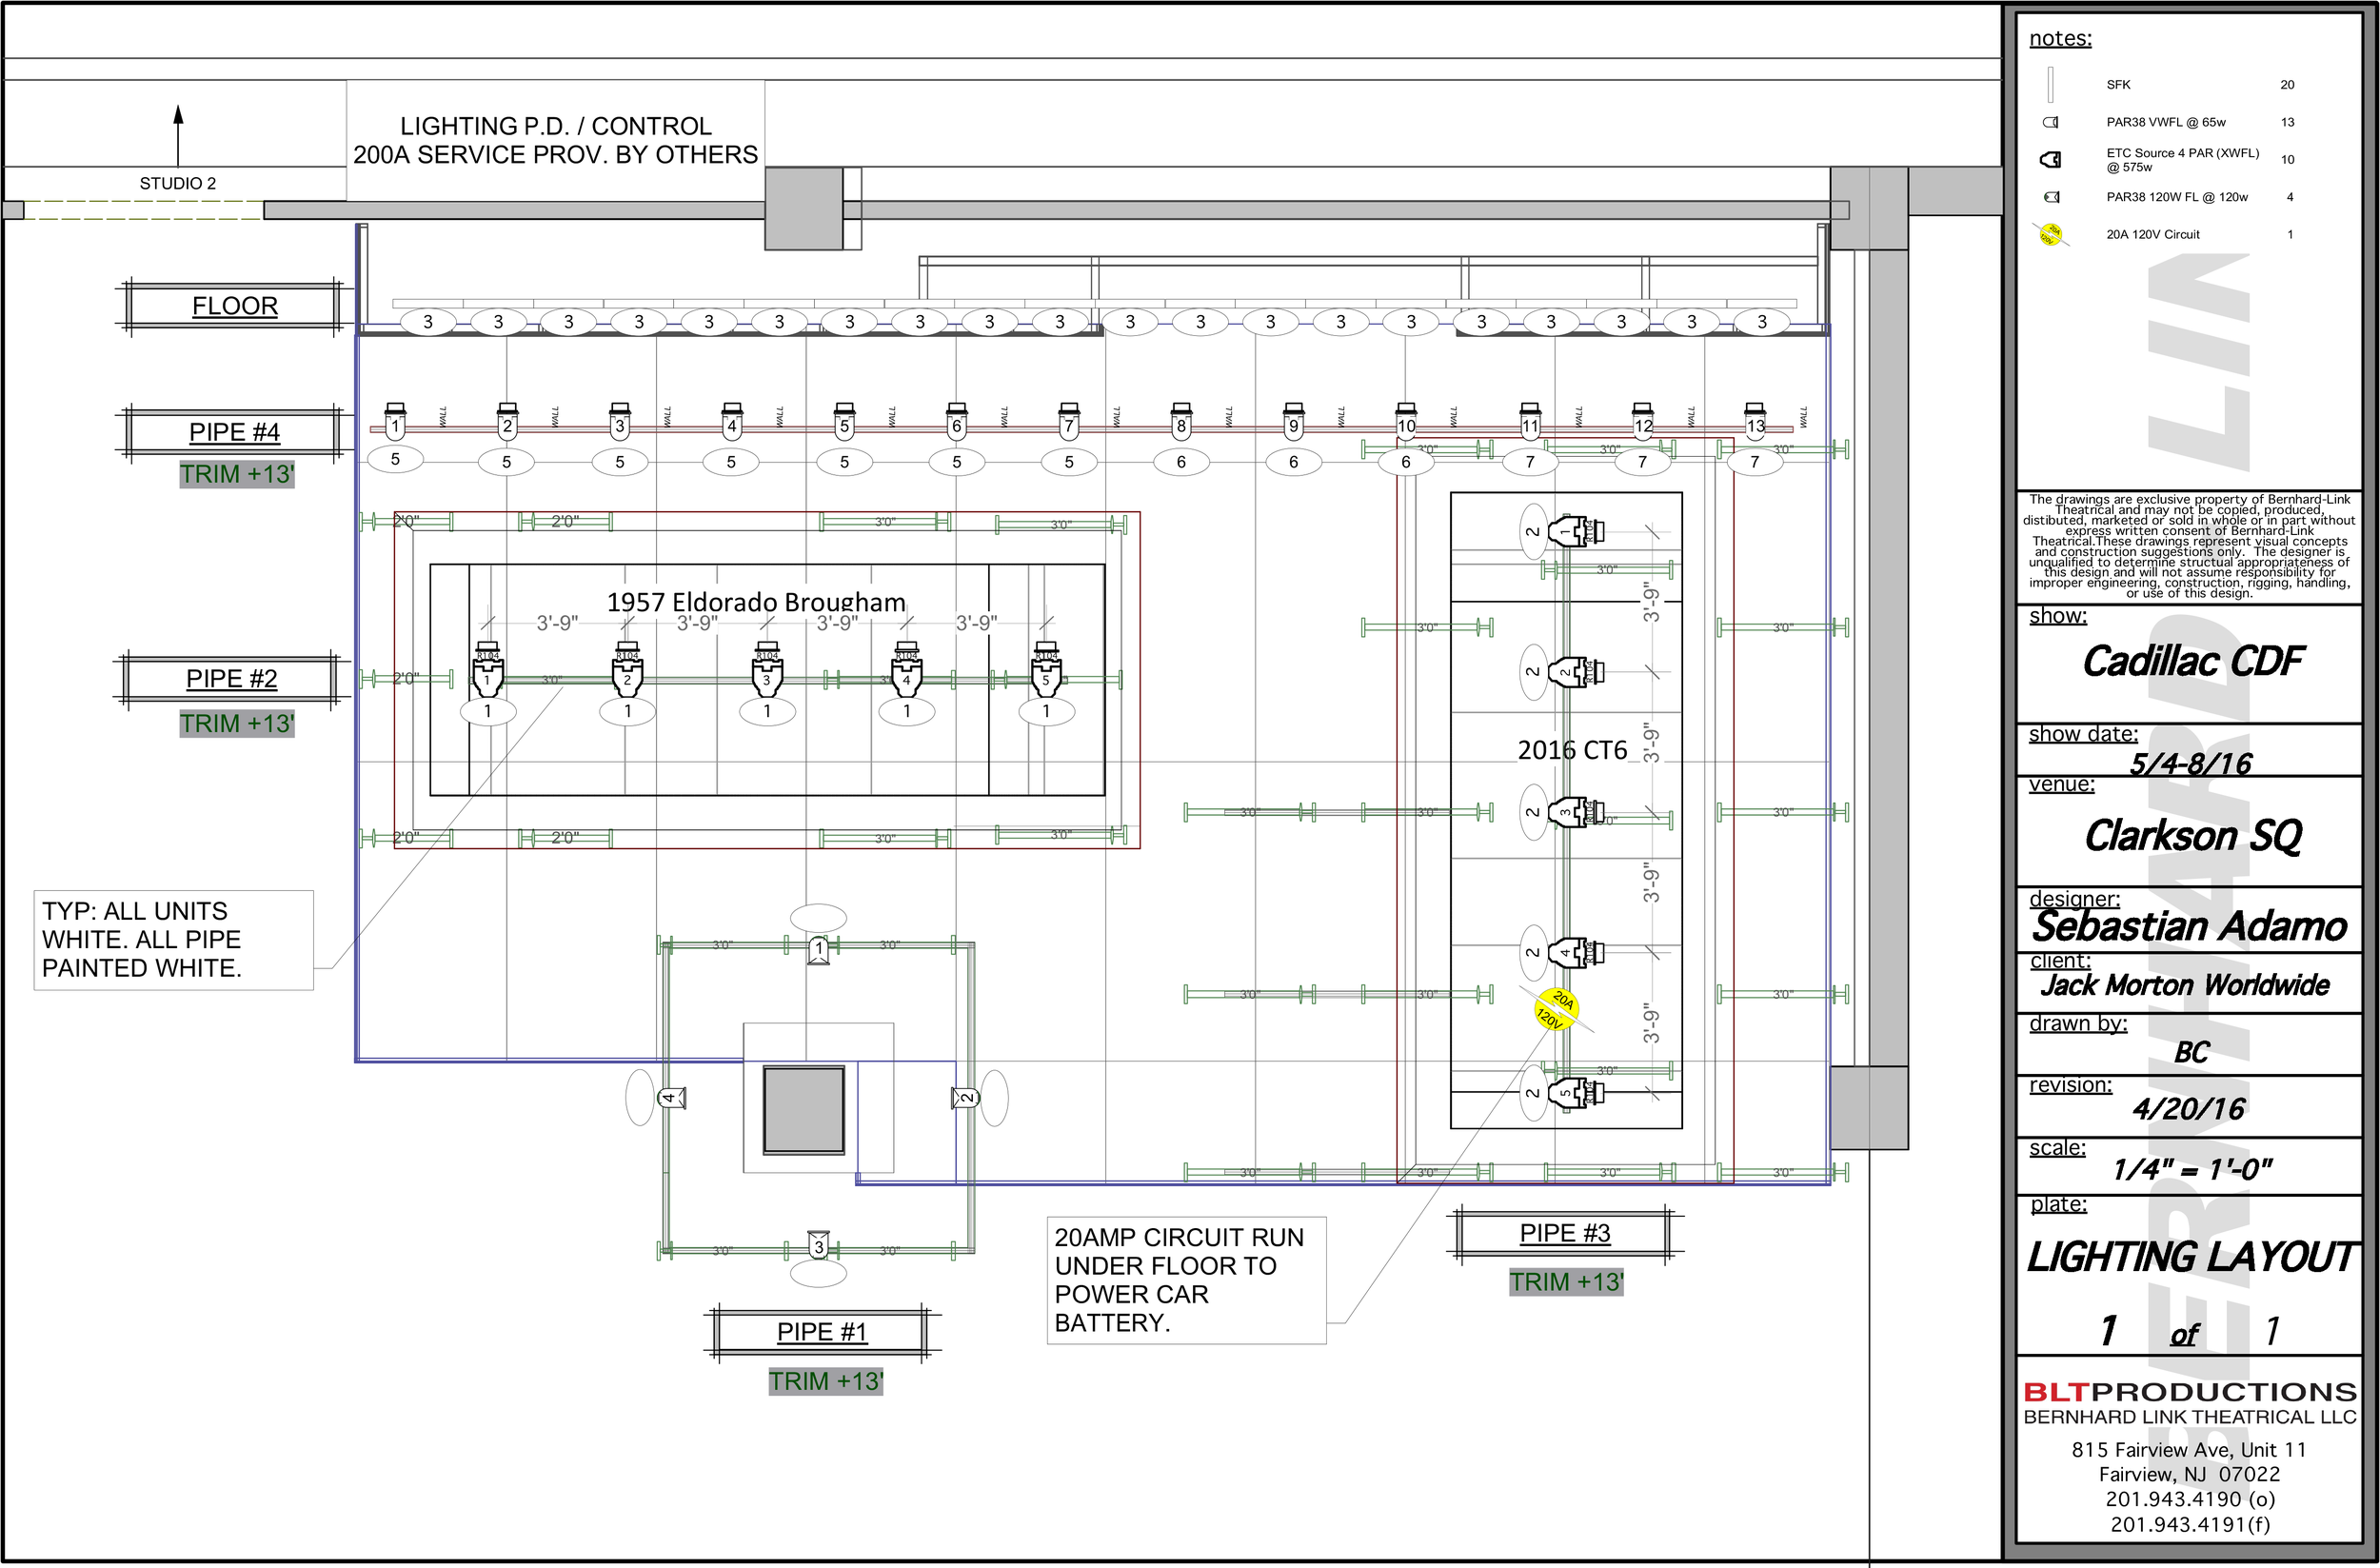Select Source 4 PAR fixture 3 over the Eldorado
The height and width of the screenshot is (1568, 2380).
[x=767, y=668]
